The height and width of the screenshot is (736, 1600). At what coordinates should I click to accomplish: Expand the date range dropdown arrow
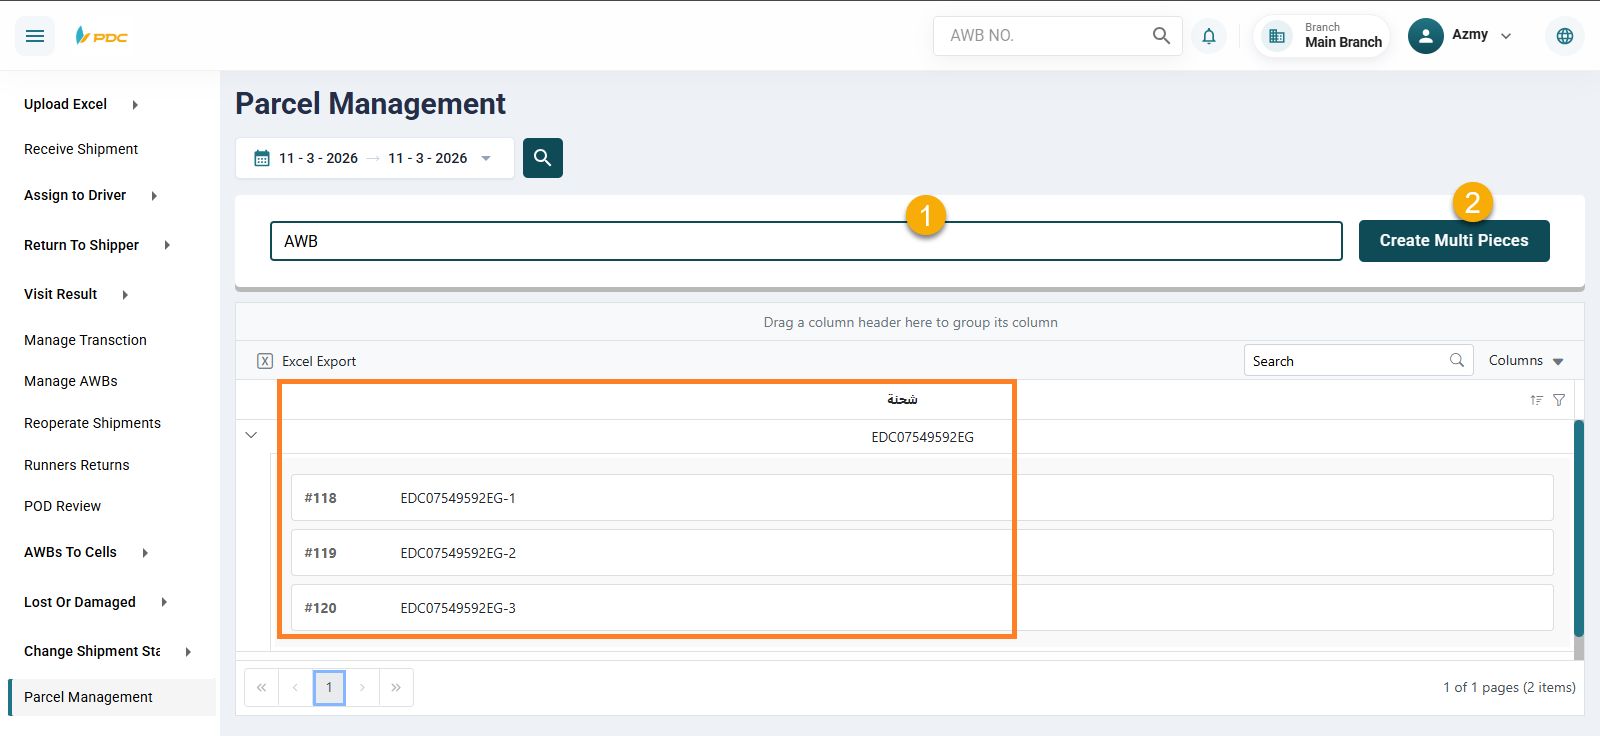tap(486, 158)
